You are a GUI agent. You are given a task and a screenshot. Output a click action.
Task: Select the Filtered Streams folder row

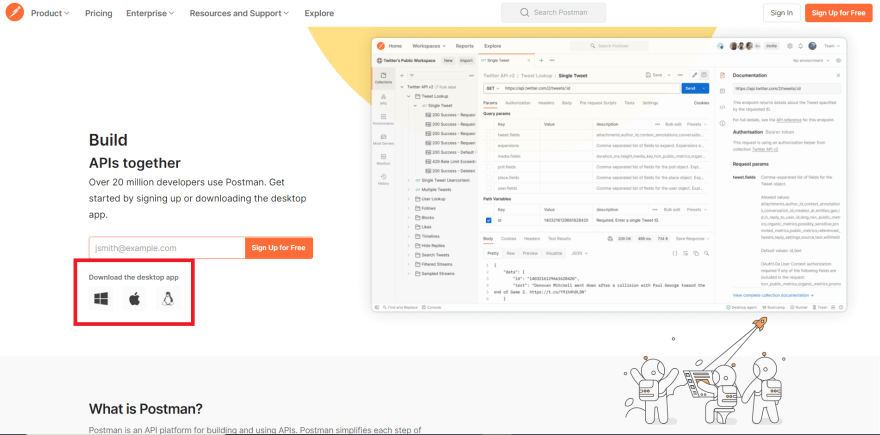click(434, 264)
